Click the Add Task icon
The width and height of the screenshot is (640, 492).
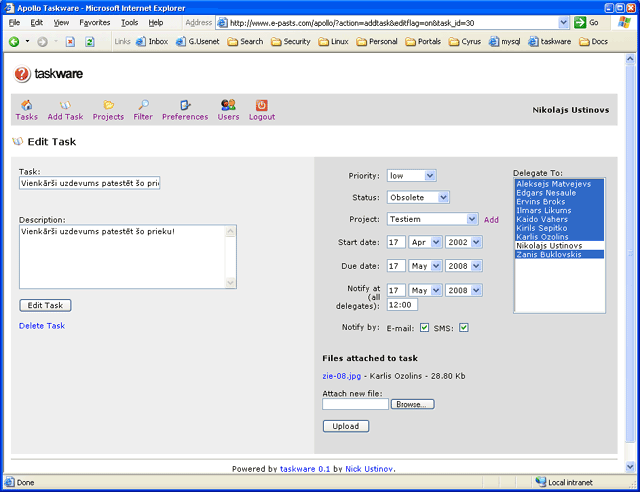pos(65,105)
